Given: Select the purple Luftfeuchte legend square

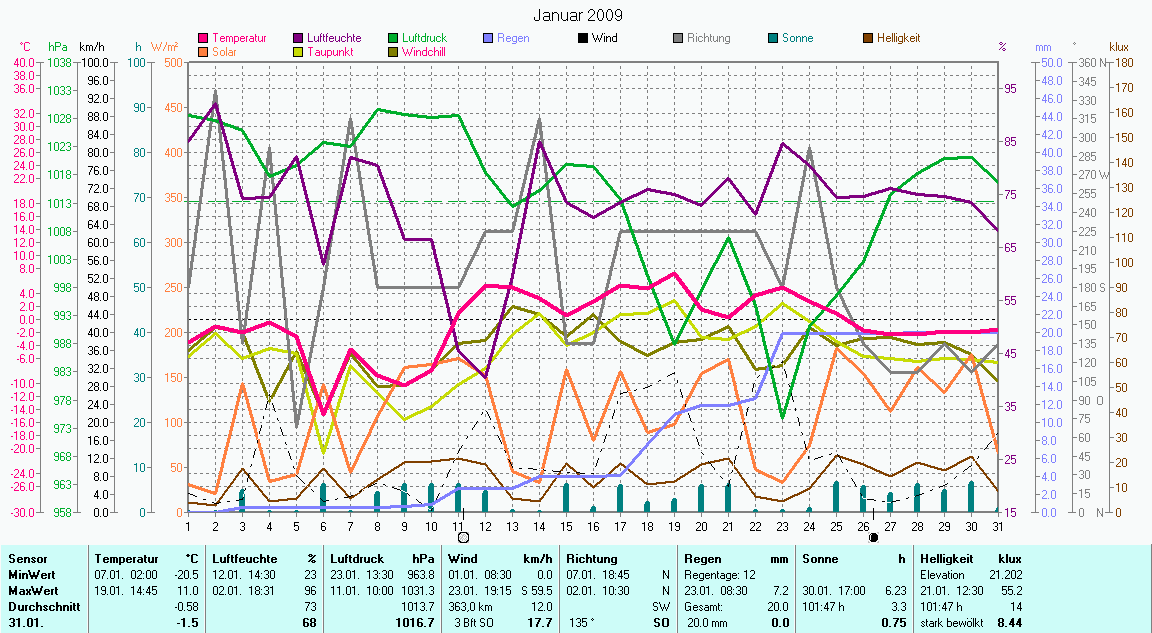Looking at the screenshot, I should (x=299, y=39).
